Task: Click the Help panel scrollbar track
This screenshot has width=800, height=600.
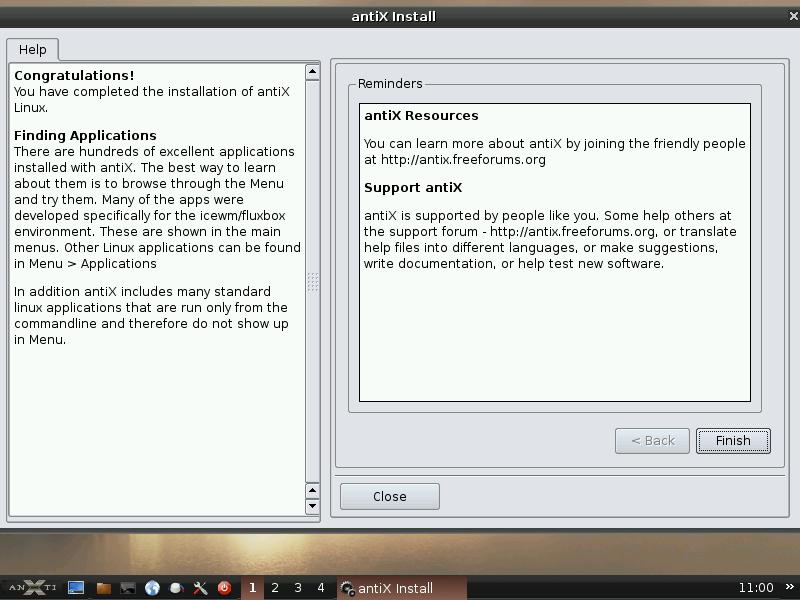Action: coord(312,281)
